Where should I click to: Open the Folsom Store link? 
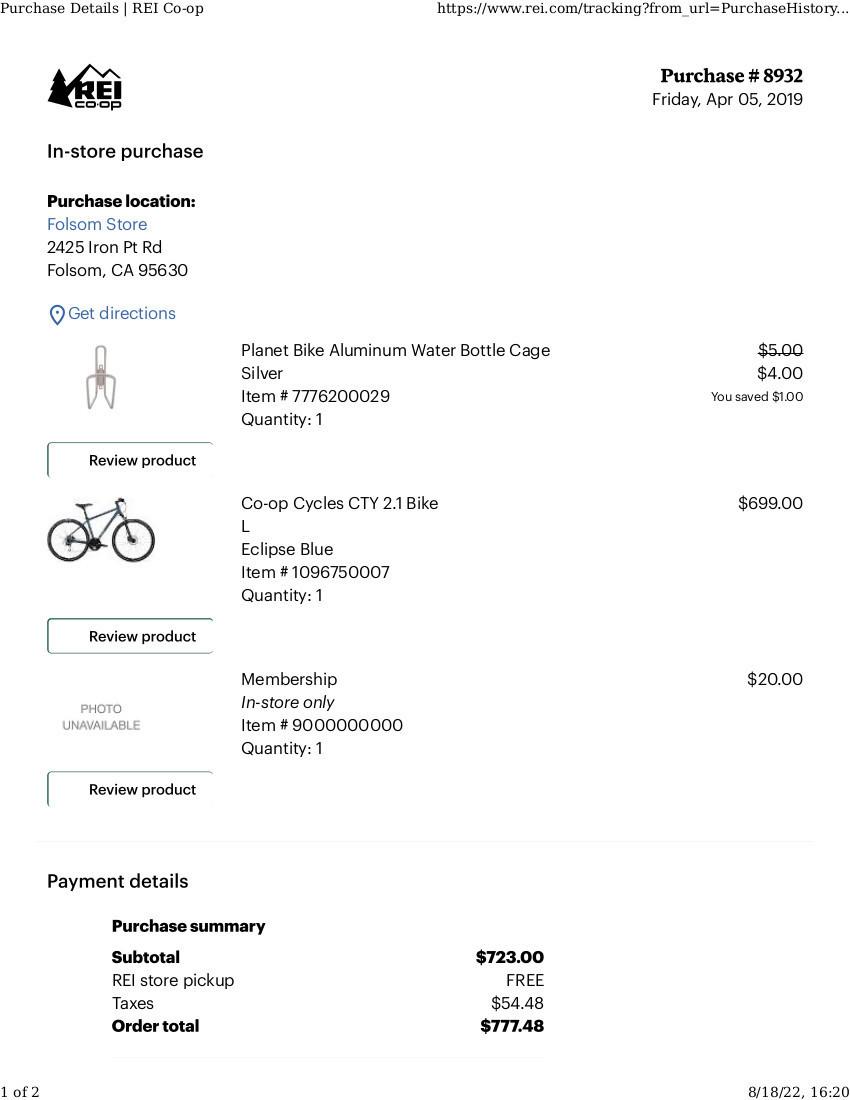[97, 224]
